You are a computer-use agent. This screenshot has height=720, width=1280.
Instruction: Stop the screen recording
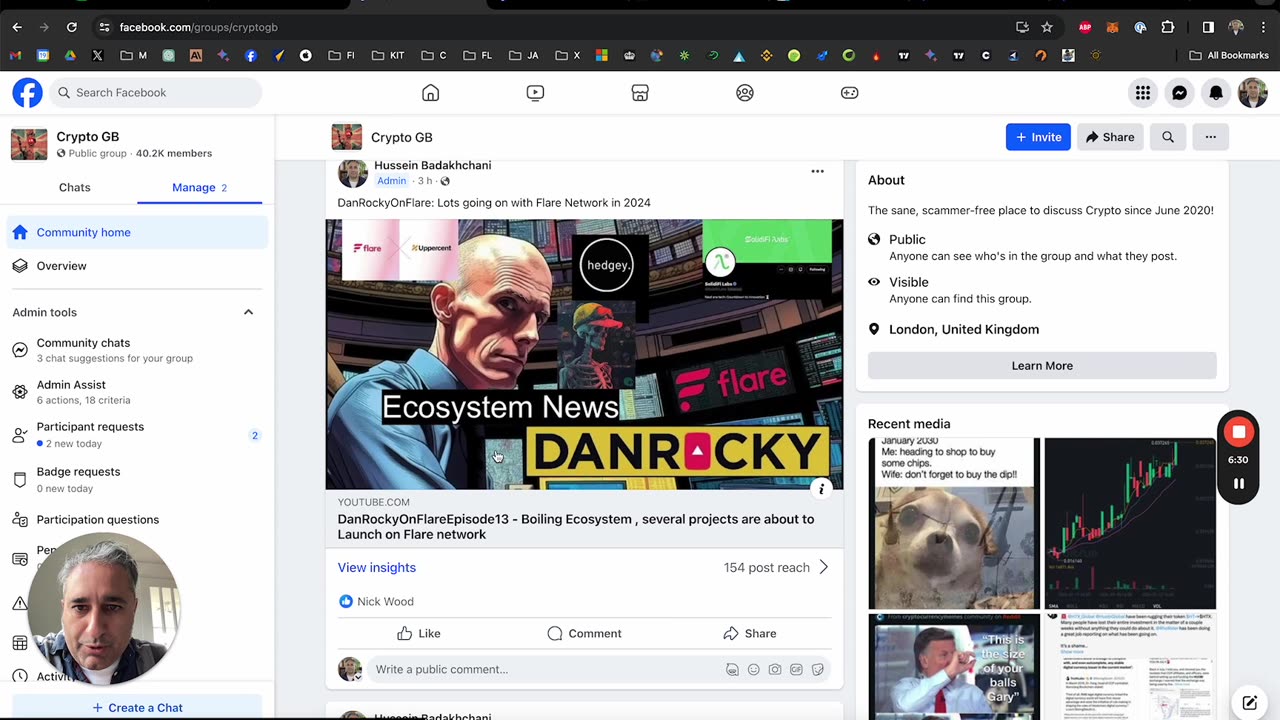(1238, 432)
